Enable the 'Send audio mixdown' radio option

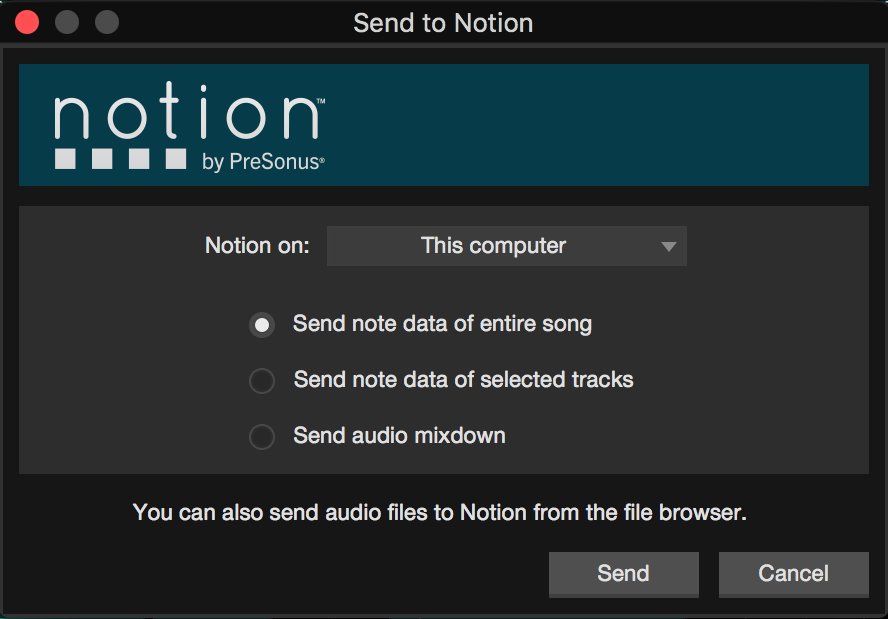point(262,437)
